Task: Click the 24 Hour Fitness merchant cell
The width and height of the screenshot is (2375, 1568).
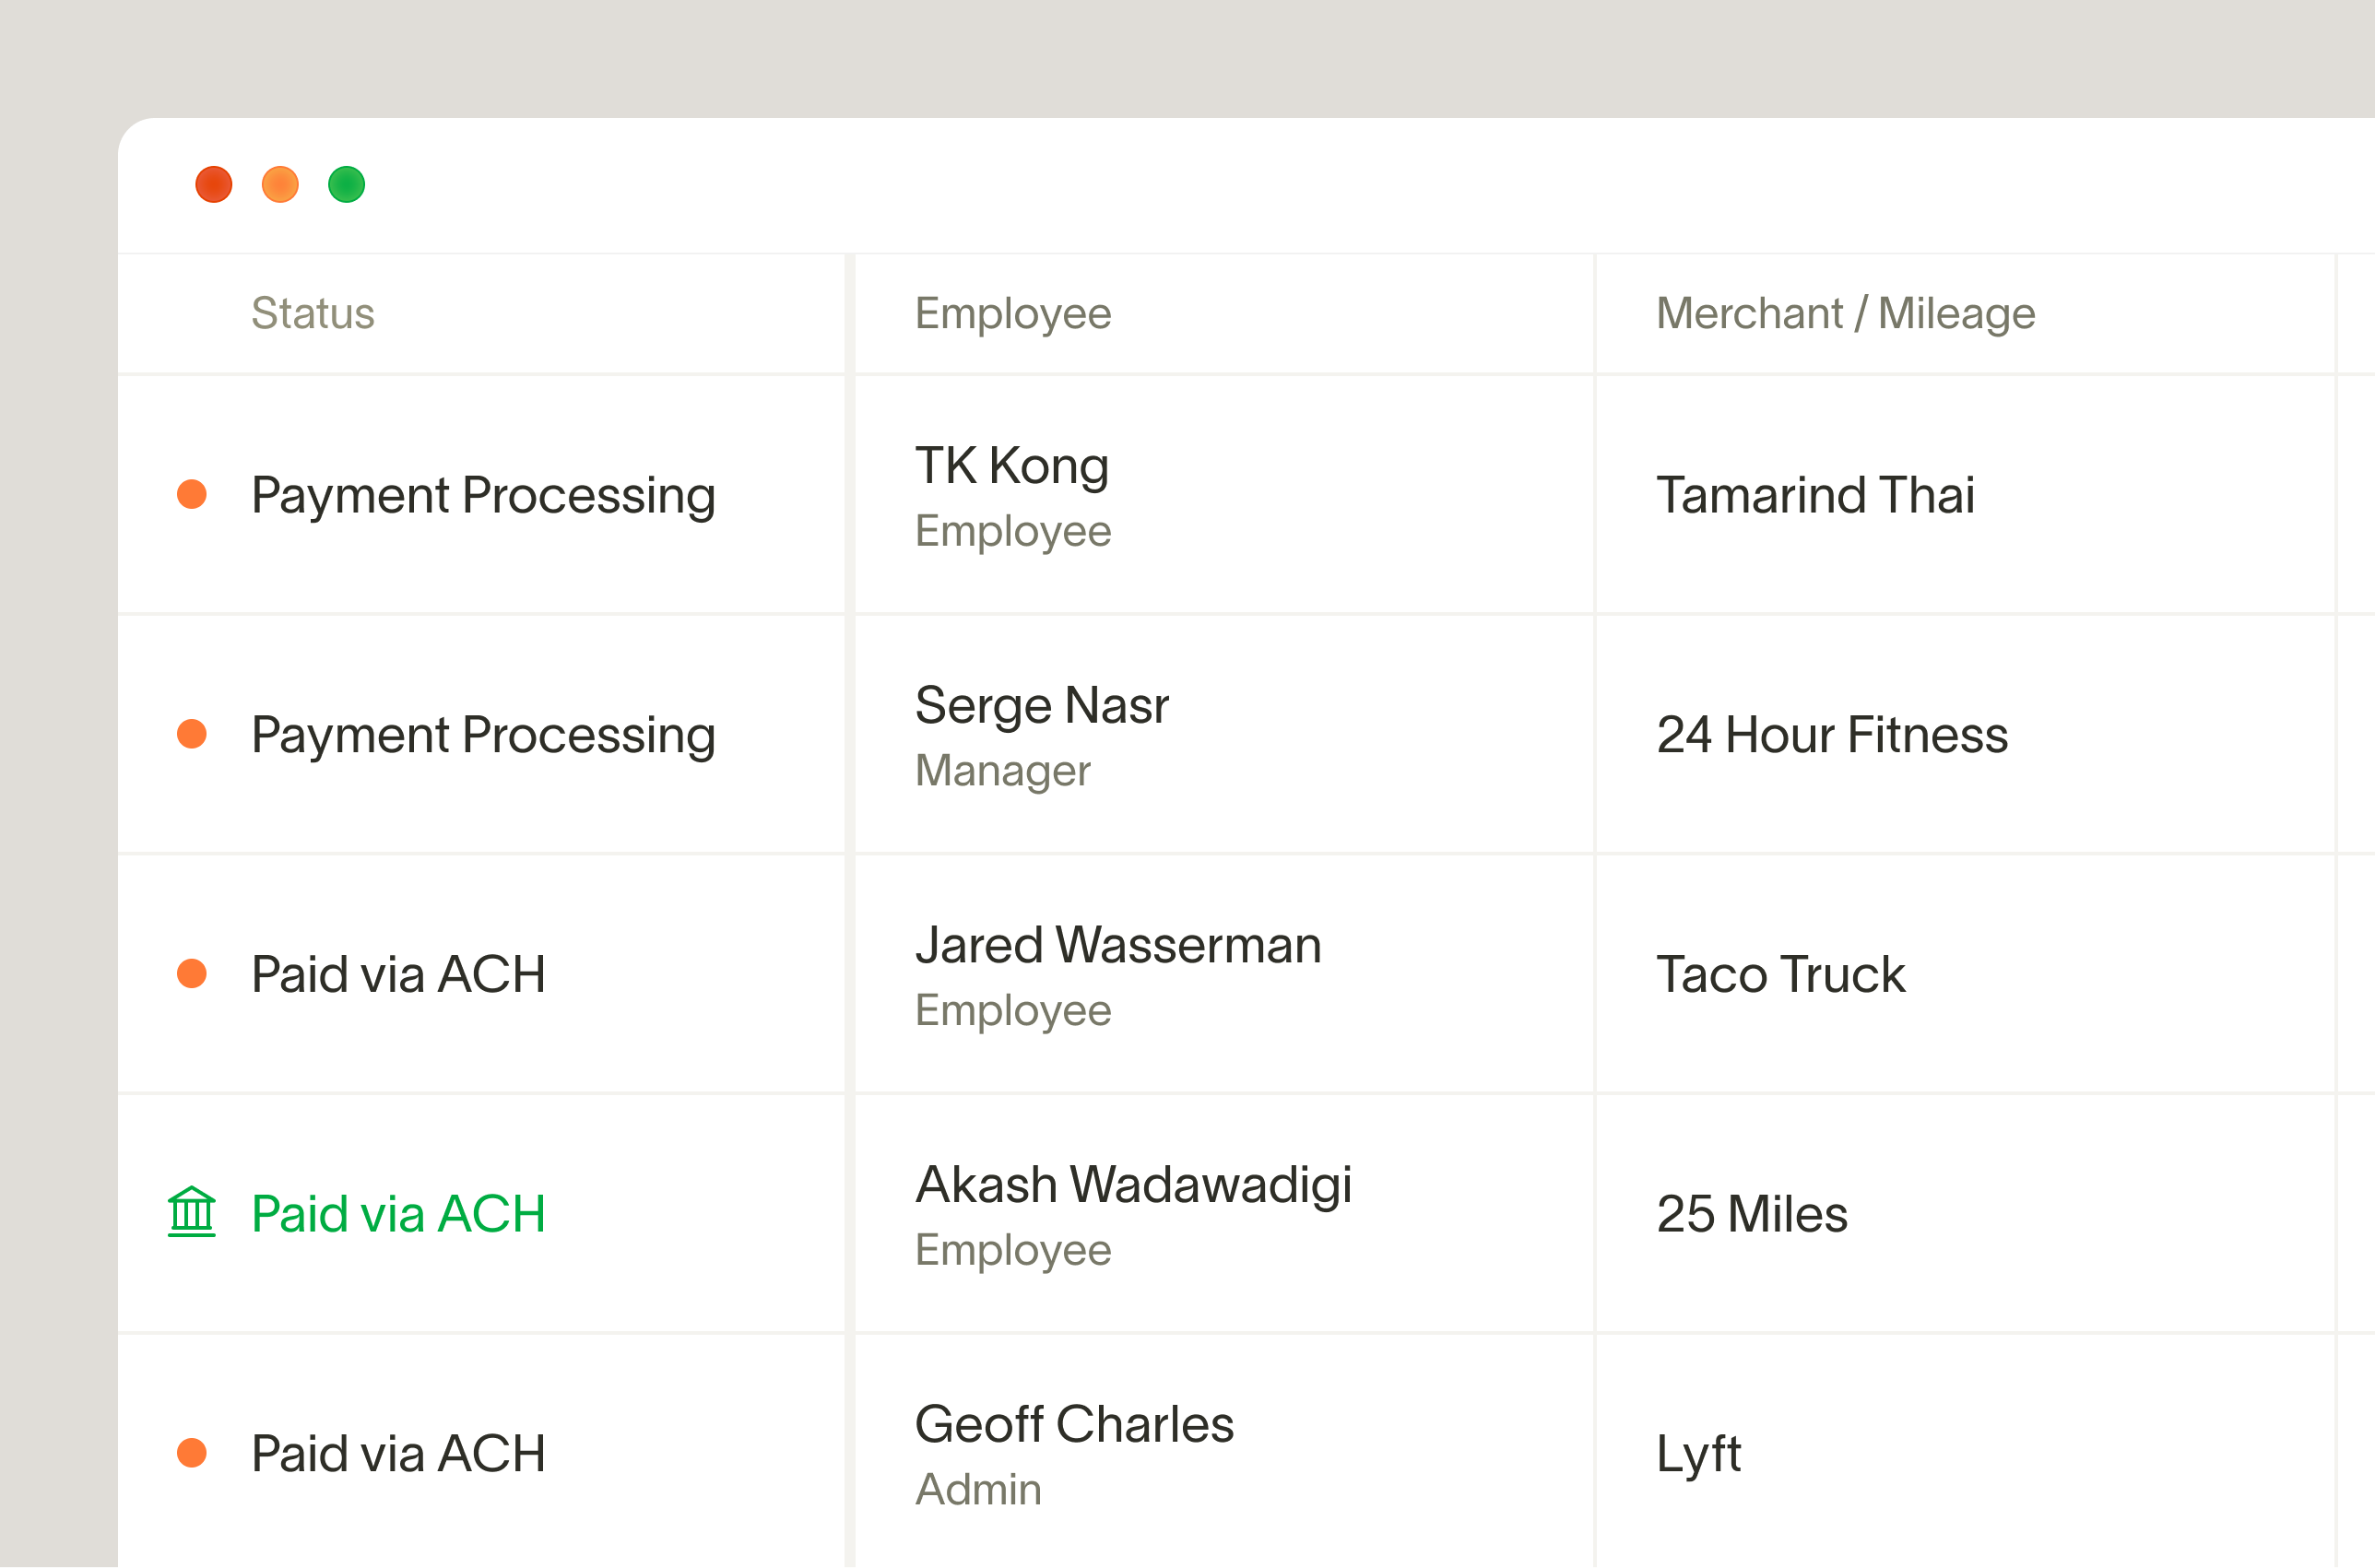Action: click(1831, 735)
